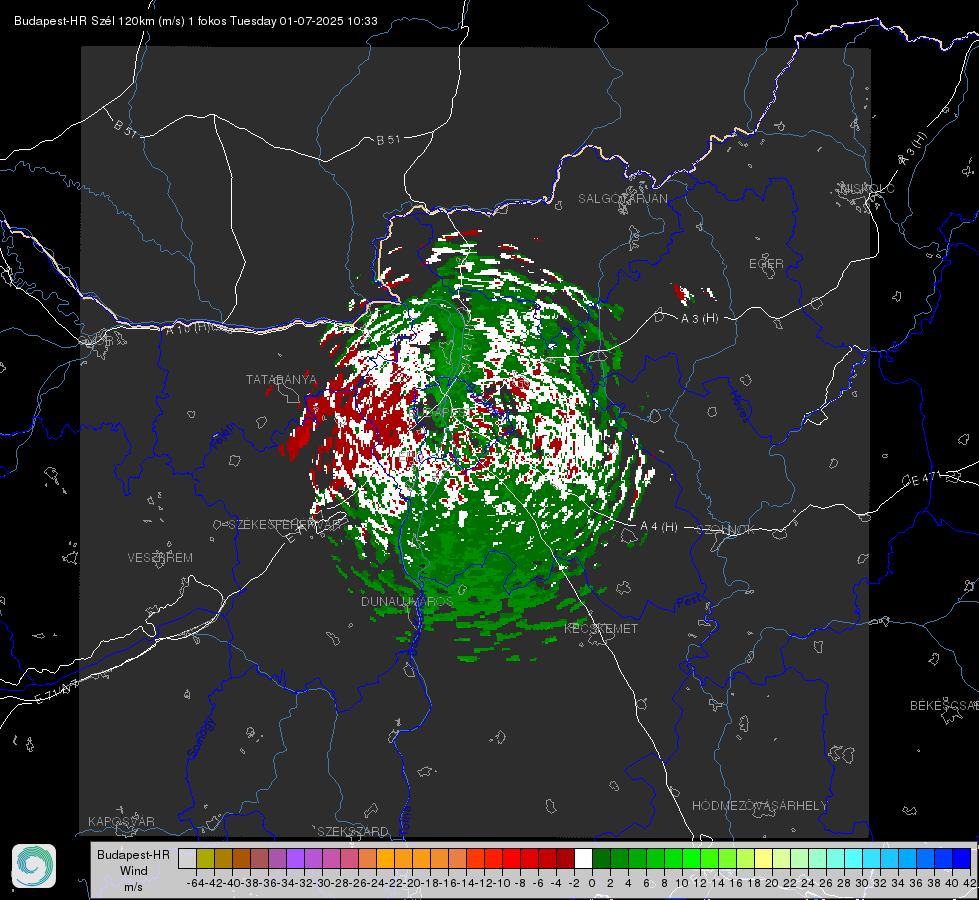The width and height of the screenshot is (979, 900).
Task: Click the TATABÁNYA city label
Action: coord(281,380)
